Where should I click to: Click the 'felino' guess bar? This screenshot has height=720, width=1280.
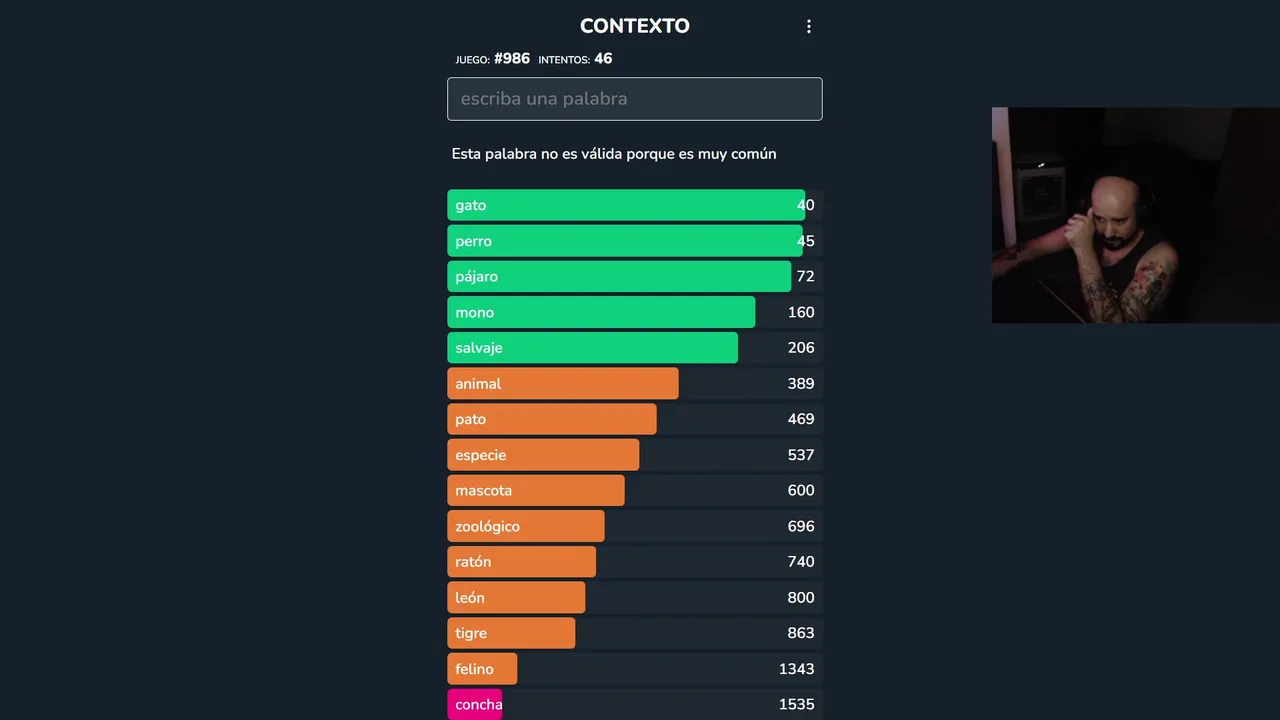coord(482,669)
